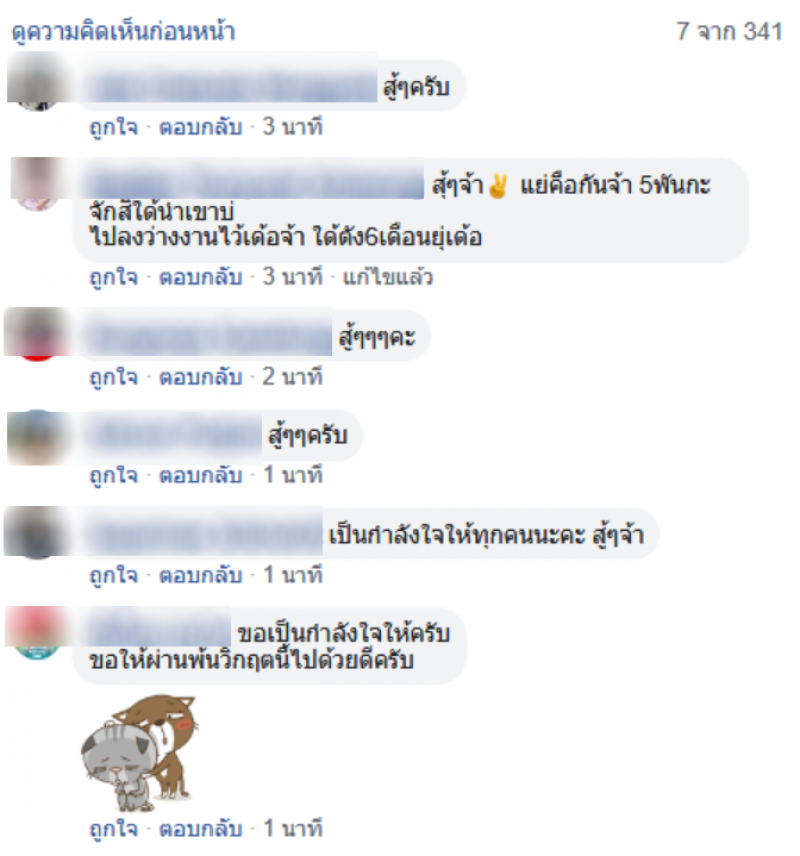Viewport: 800px width, 856px height.
Task: Open the avatar of the first commenter
Action: (x=37, y=82)
